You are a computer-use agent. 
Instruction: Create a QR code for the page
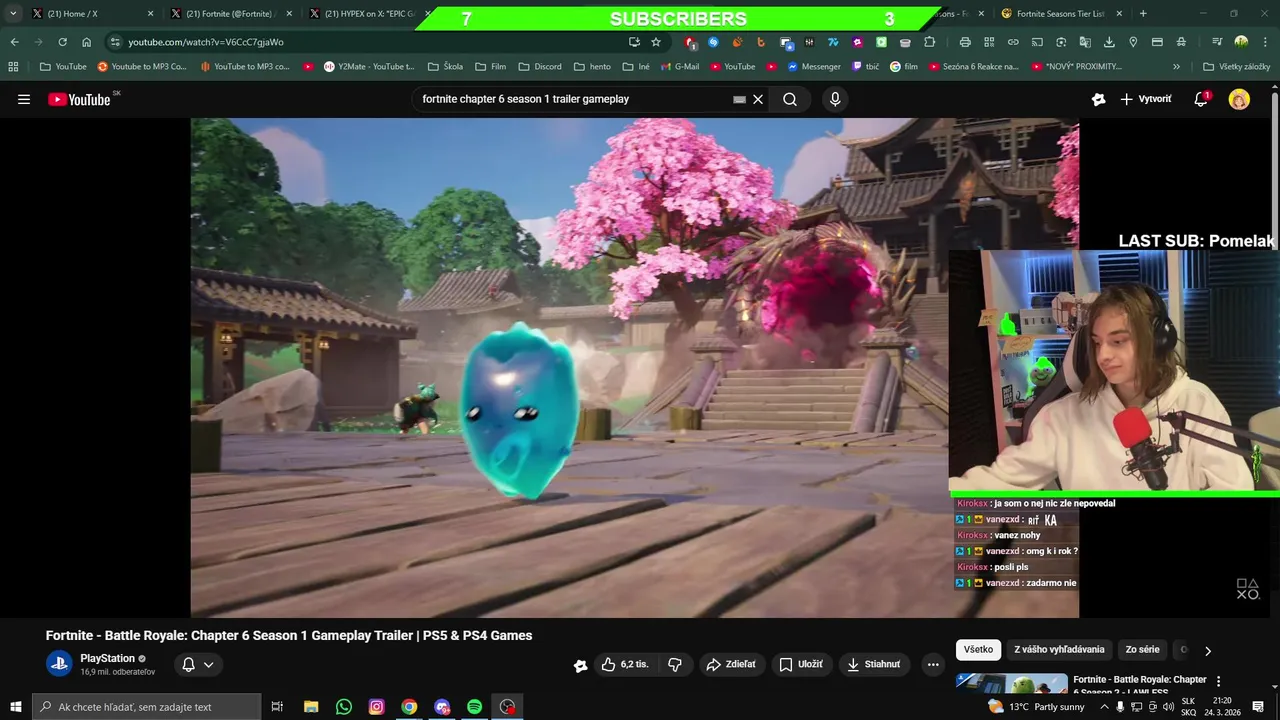(x=989, y=42)
